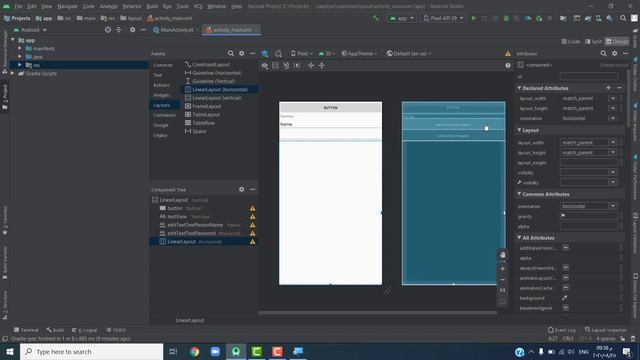Add a declared attribute with plus icon
Screen dimensions: 640x360
tap(608, 88)
